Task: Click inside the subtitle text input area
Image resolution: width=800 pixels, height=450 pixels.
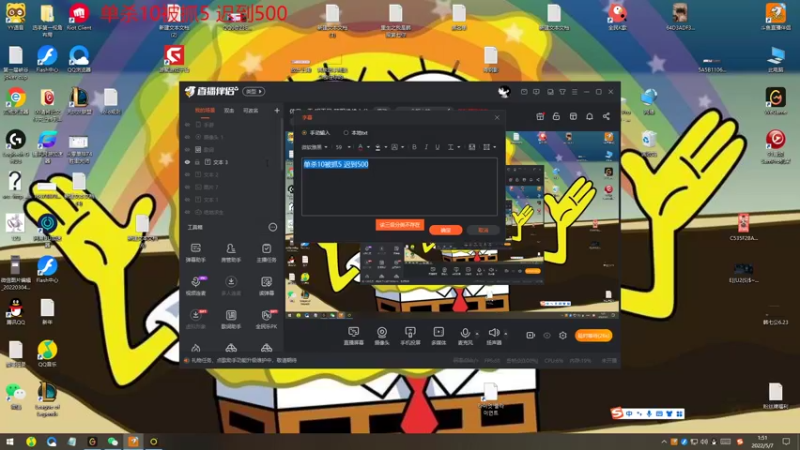Action: point(399,187)
